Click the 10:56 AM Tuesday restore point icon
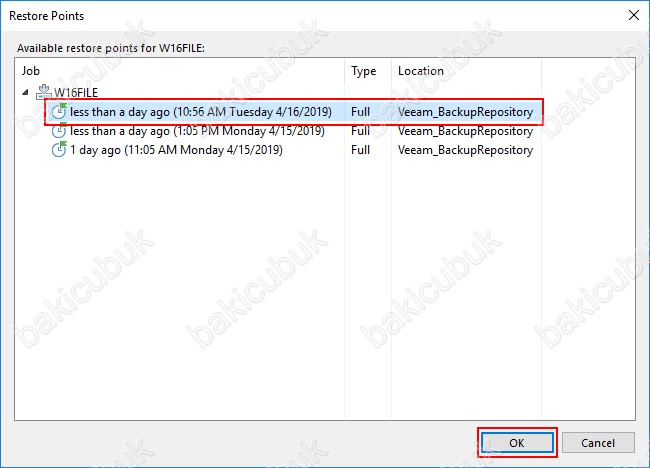Viewport: 650px width, 468px height. coord(59,112)
